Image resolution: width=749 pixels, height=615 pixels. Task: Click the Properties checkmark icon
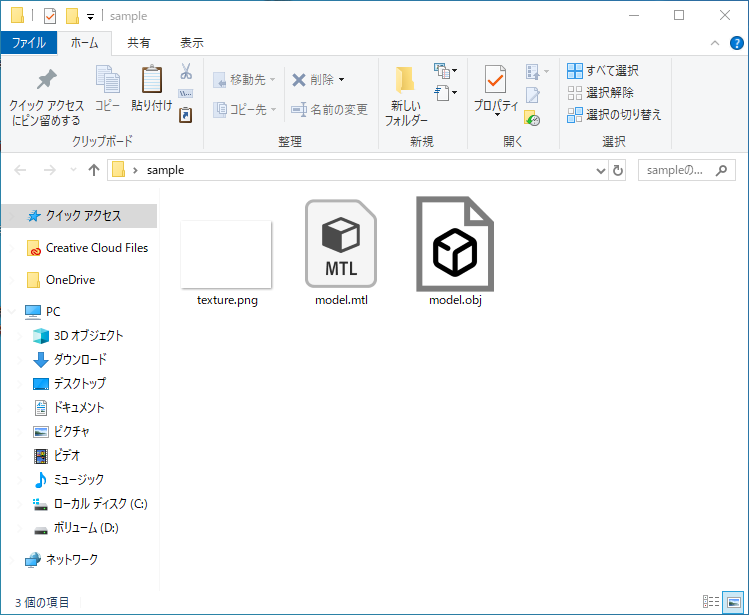click(x=495, y=79)
